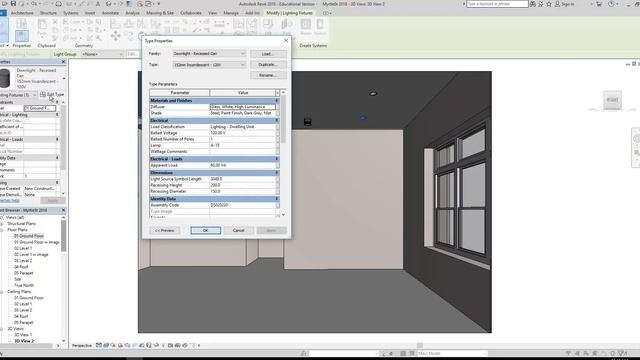The image size is (640, 360).
Task: Click the Edit Type icon in Properties palette
Action: pyautogui.click(x=43, y=95)
